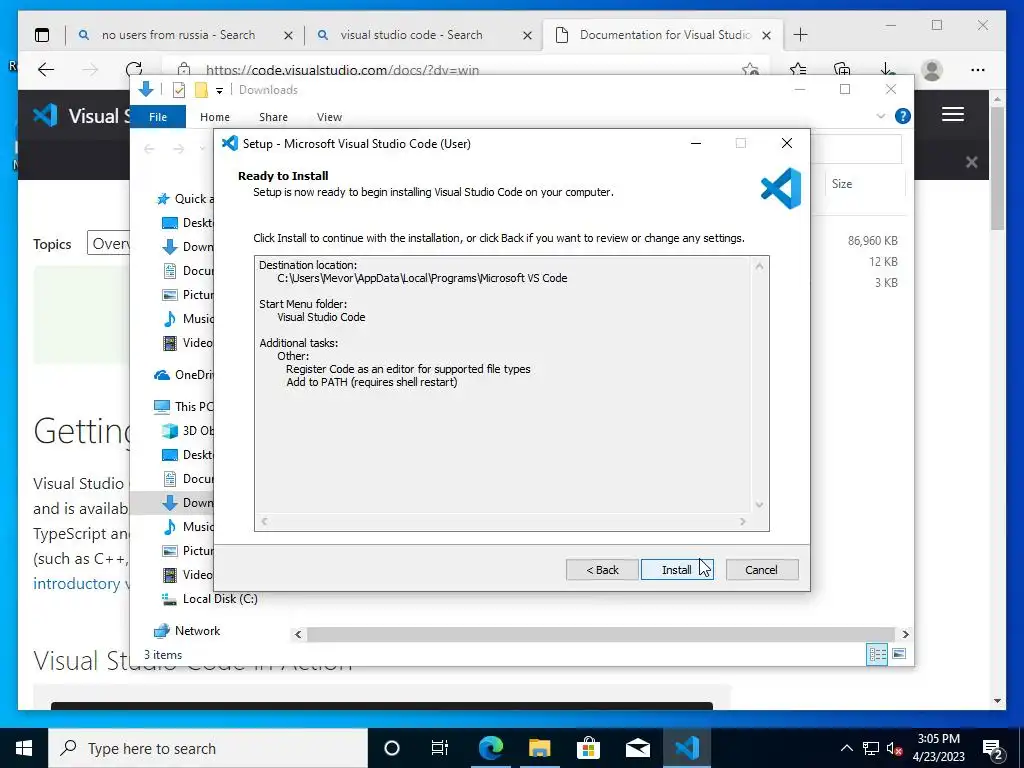
Task: Show hidden system tray icons
Action: coord(846,748)
